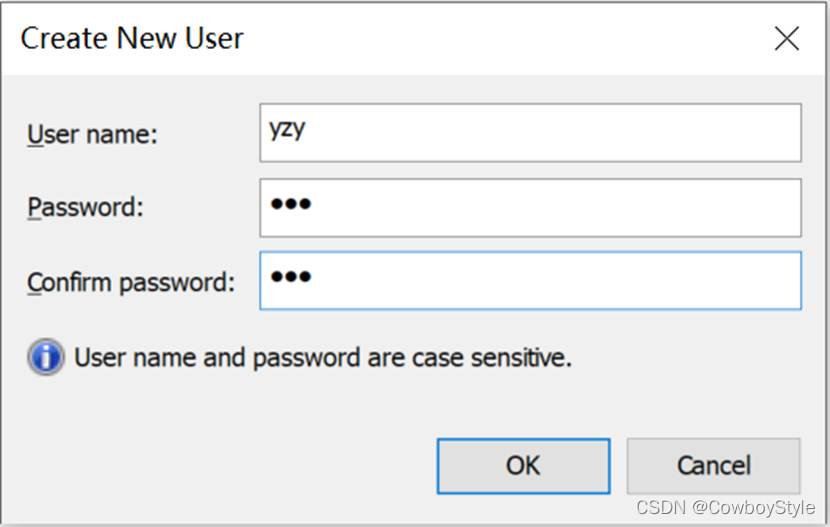Click the masked dots in Confirm password field

click(291, 277)
